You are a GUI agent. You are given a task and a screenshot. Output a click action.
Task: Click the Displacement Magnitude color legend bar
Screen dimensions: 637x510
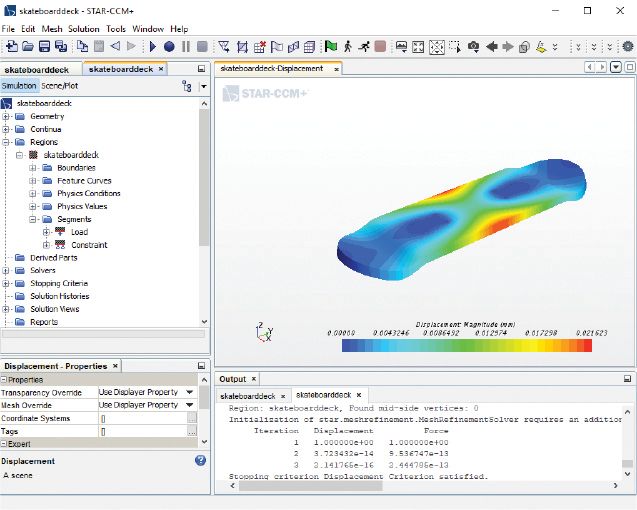pos(467,345)
